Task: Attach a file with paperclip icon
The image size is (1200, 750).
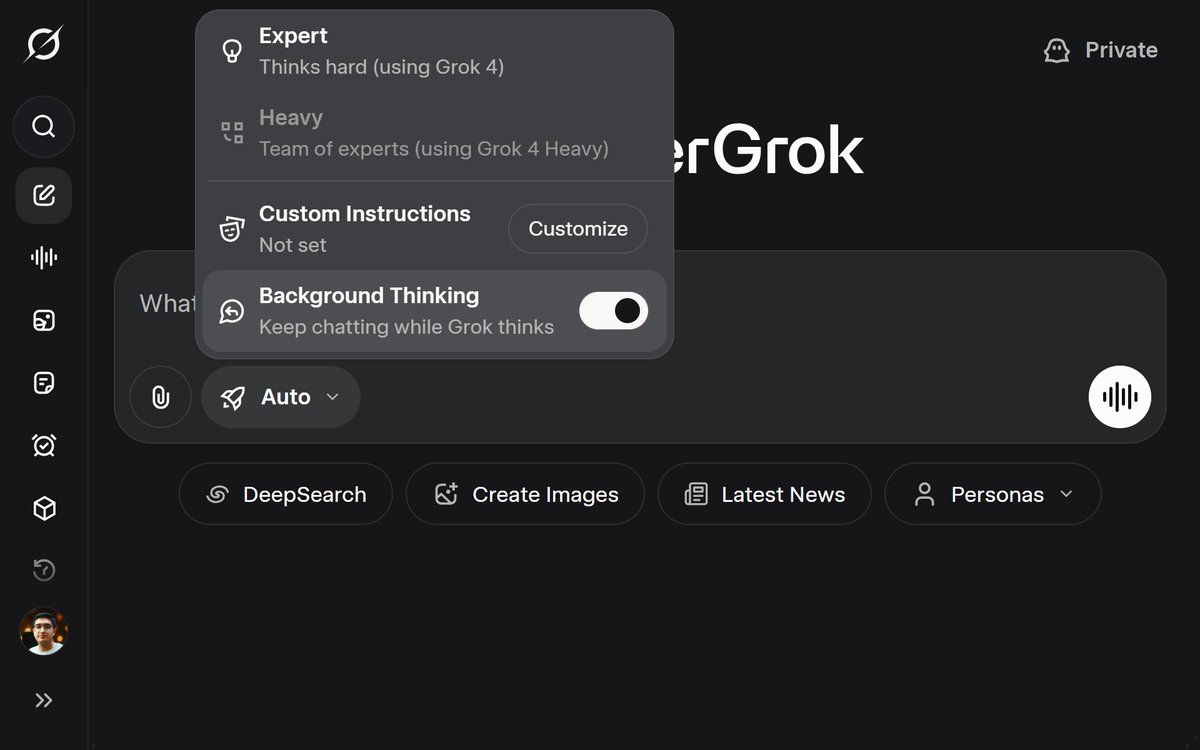Action: pyautogui.click(x=160, y=397)
